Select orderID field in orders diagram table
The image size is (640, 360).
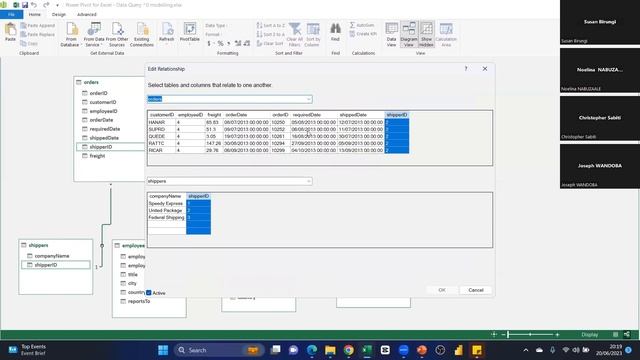tap(98, 93)
